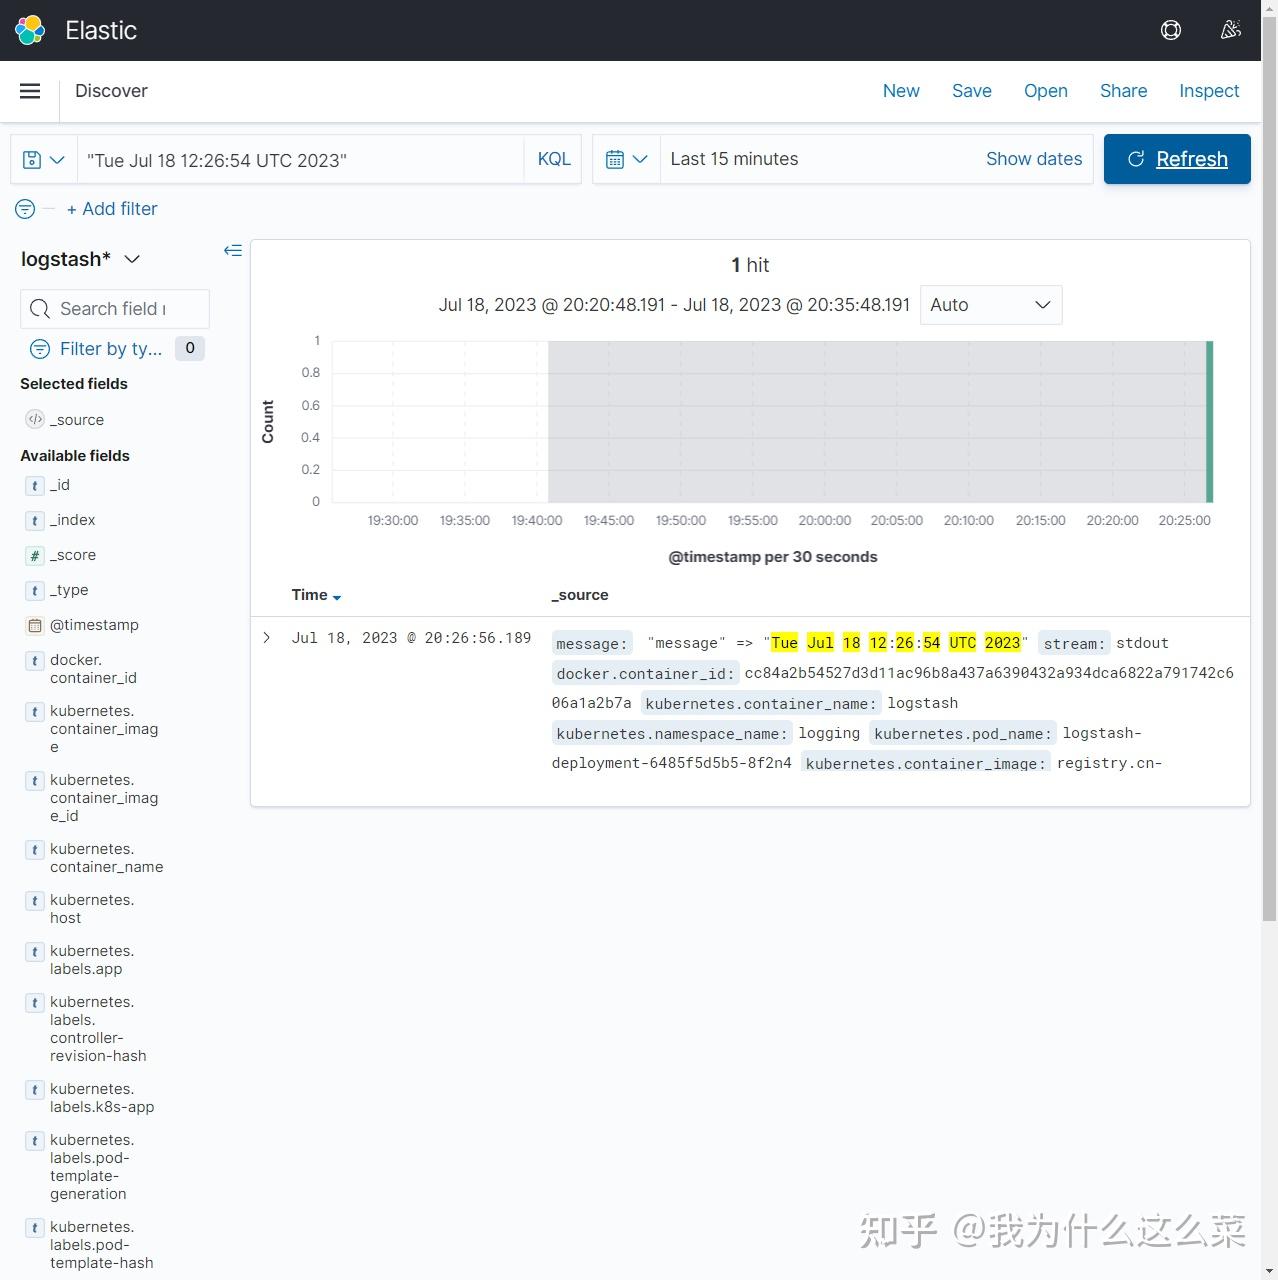1278x1280 pixels.
Task: Select Inspect from the top menu
Action: tap(1209, 91)
